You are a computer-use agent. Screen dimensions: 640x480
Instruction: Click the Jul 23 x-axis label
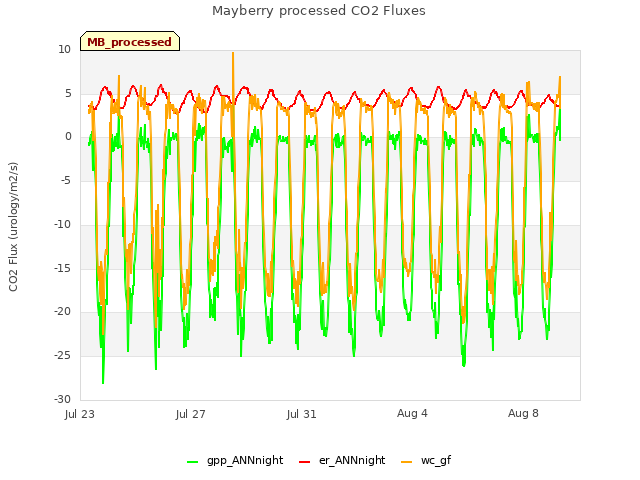(80, 414)
